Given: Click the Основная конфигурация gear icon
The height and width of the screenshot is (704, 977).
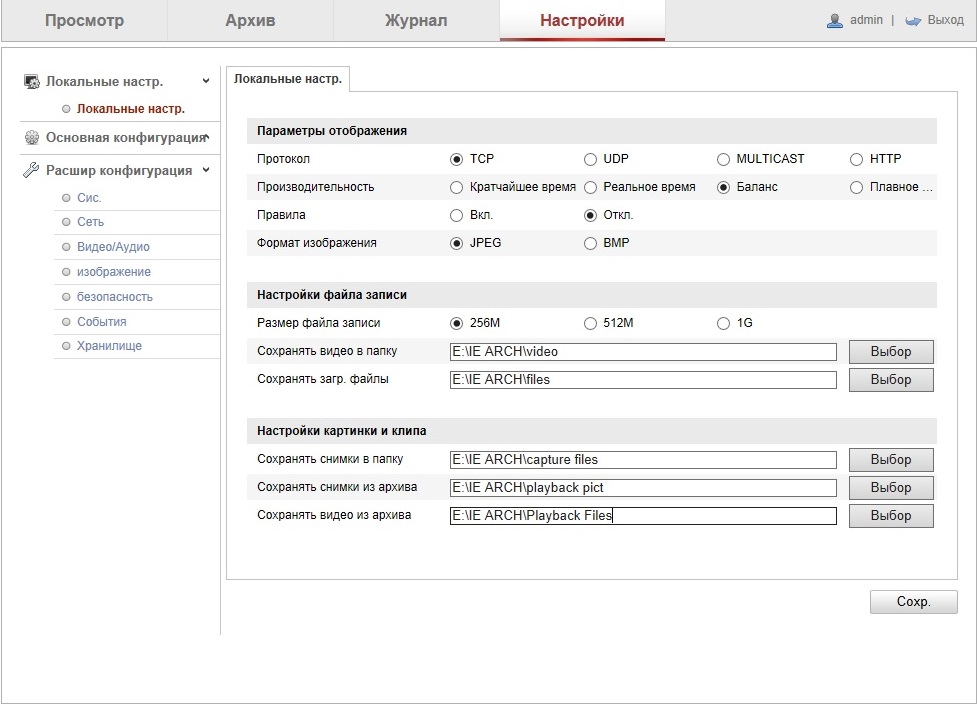Looking at the screenshot, I should tap(31, 138).
